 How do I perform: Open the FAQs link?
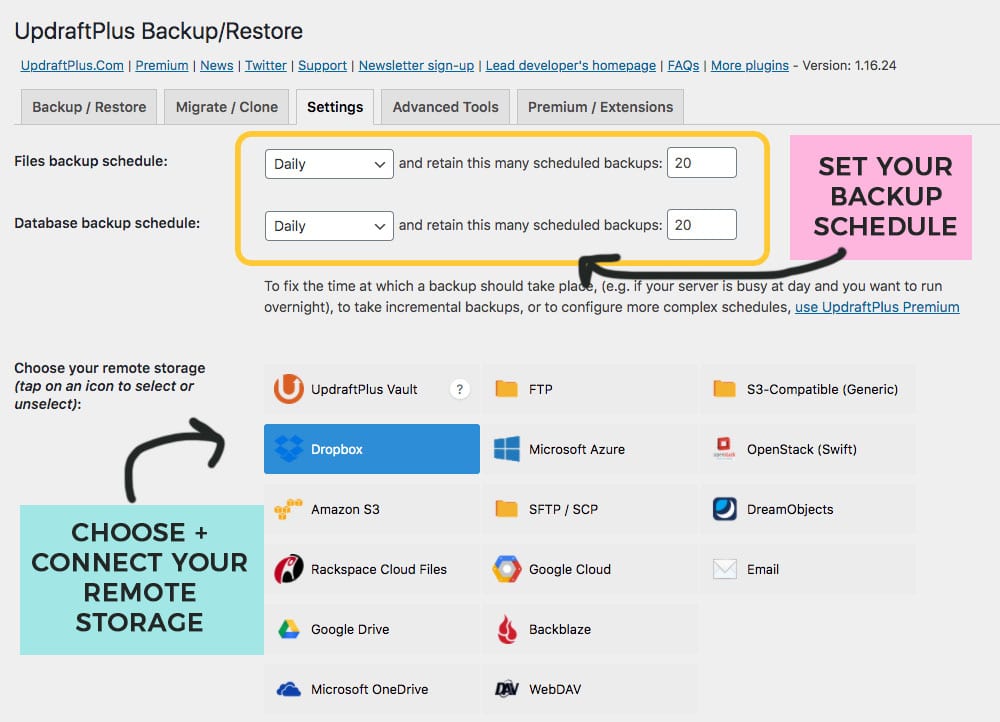684,66
